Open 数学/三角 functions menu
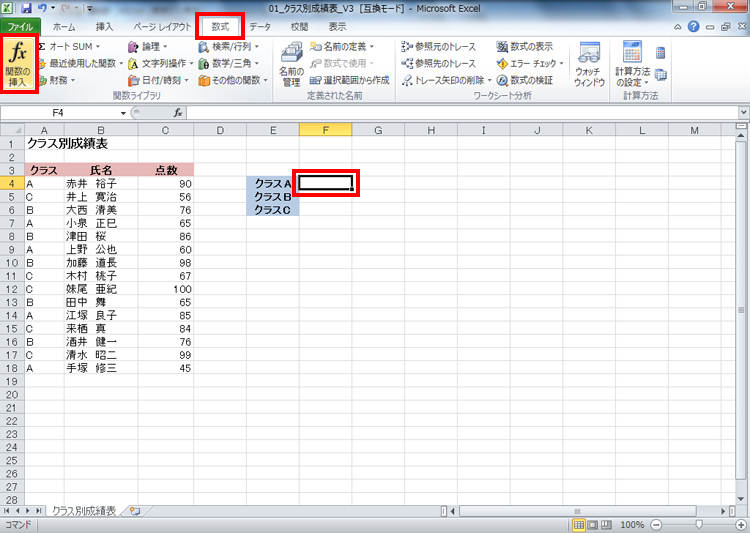The width and height of the screenshot is (750, 533). [229, 63]
